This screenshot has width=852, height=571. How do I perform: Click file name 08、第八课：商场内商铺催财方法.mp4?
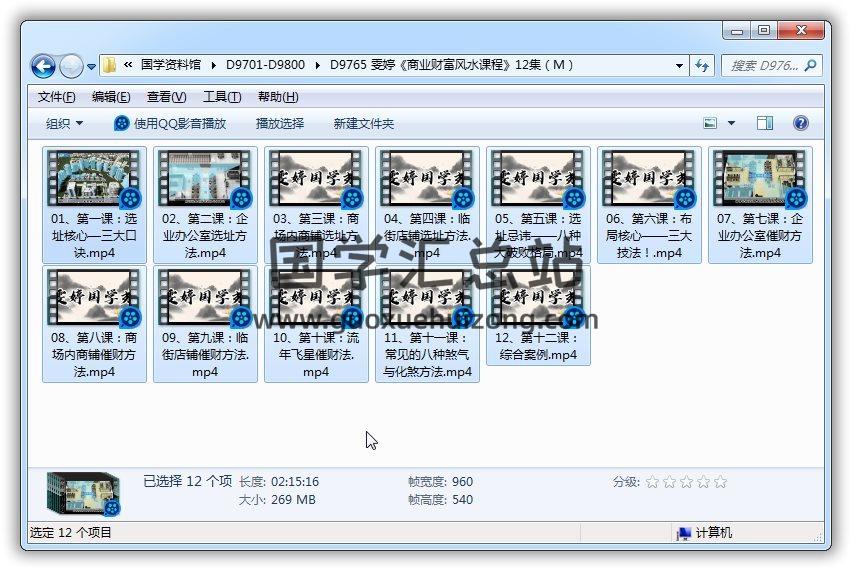(x=94, y=355)
